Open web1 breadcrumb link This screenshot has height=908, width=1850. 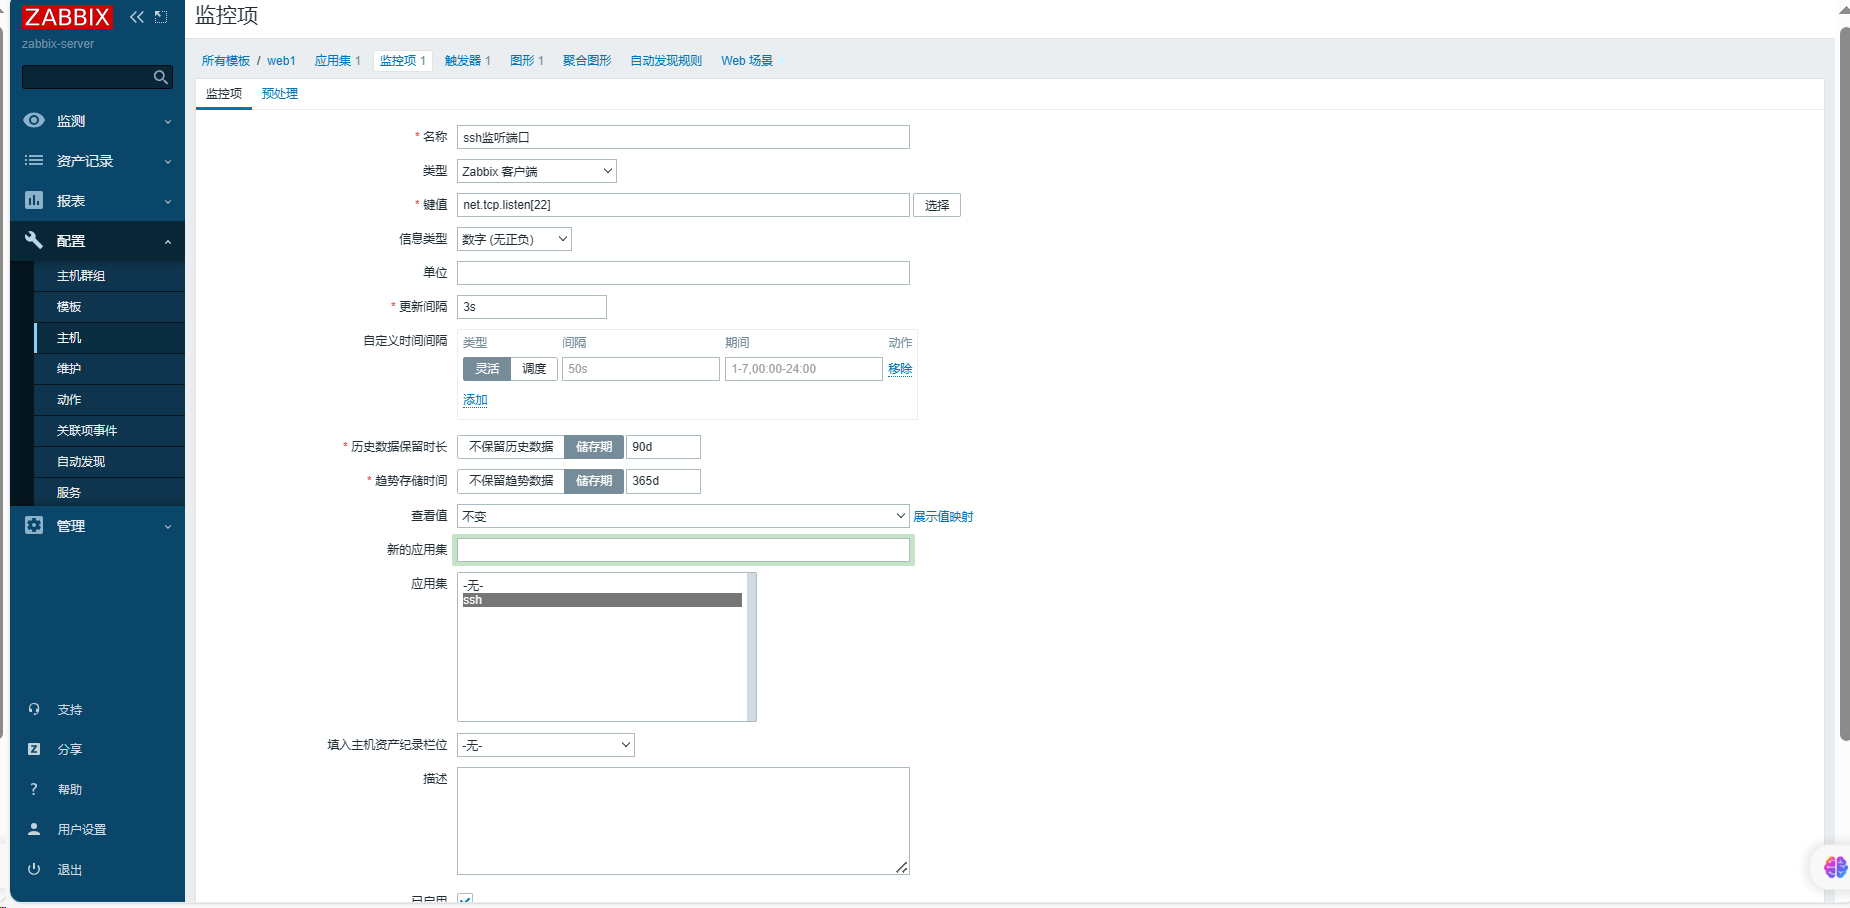[281, 61]
